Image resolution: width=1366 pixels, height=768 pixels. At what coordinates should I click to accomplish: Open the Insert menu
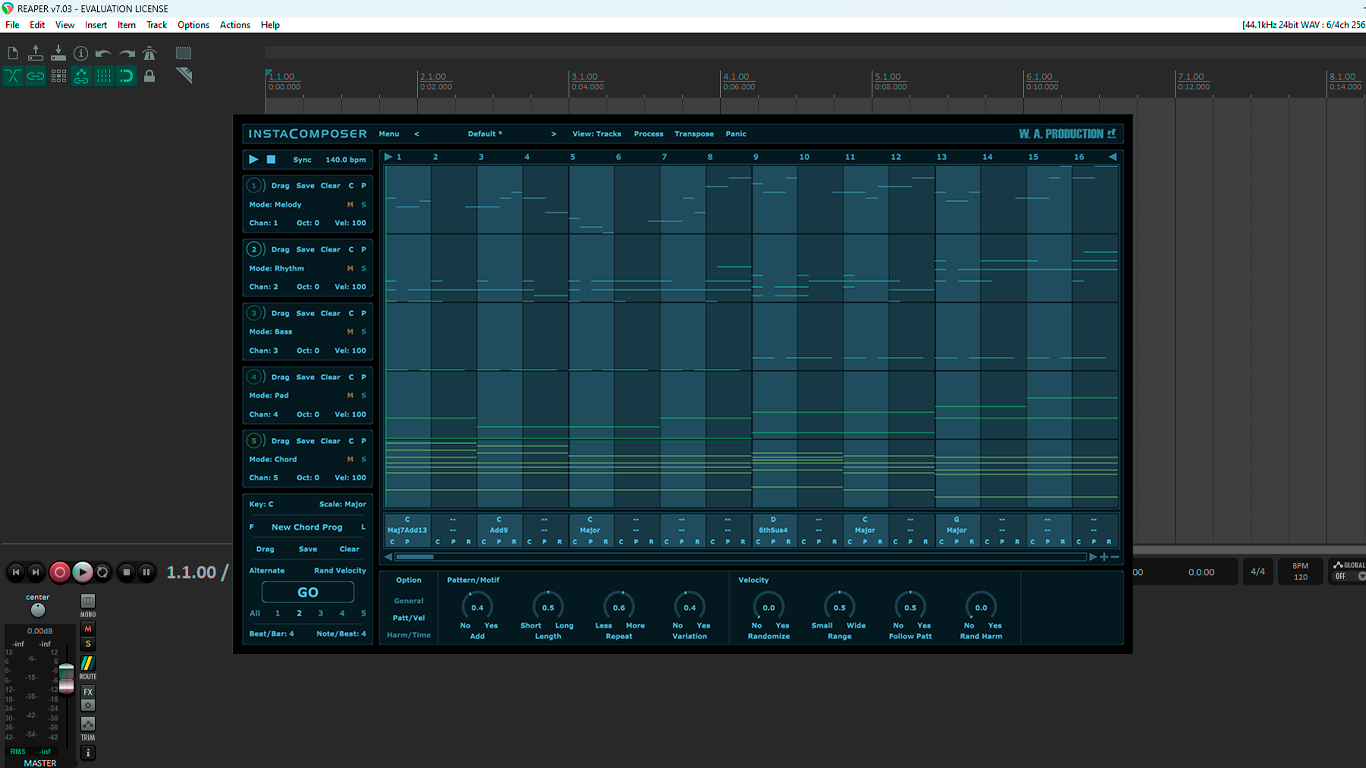pyautogui.click(x=96, y=25)
